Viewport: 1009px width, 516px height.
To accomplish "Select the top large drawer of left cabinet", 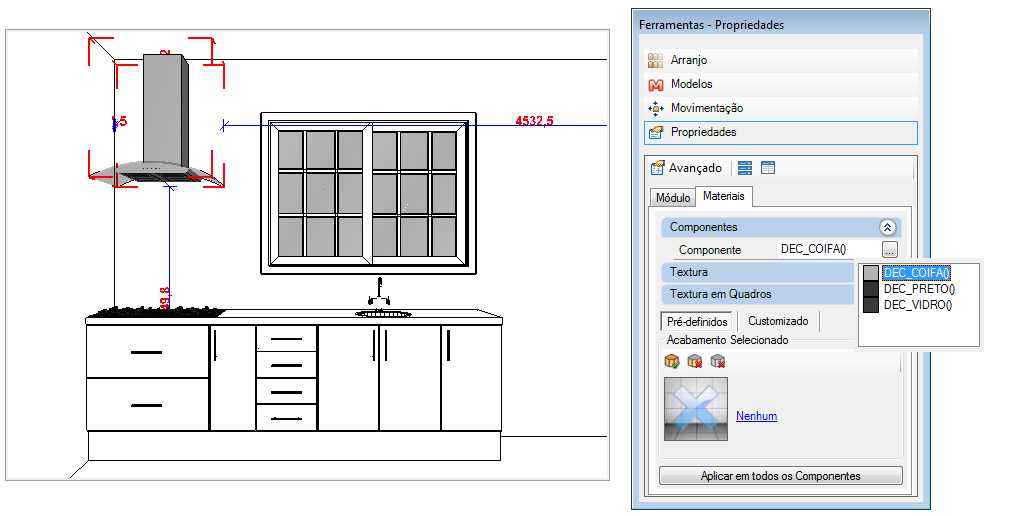I will [x=147, y=351].
